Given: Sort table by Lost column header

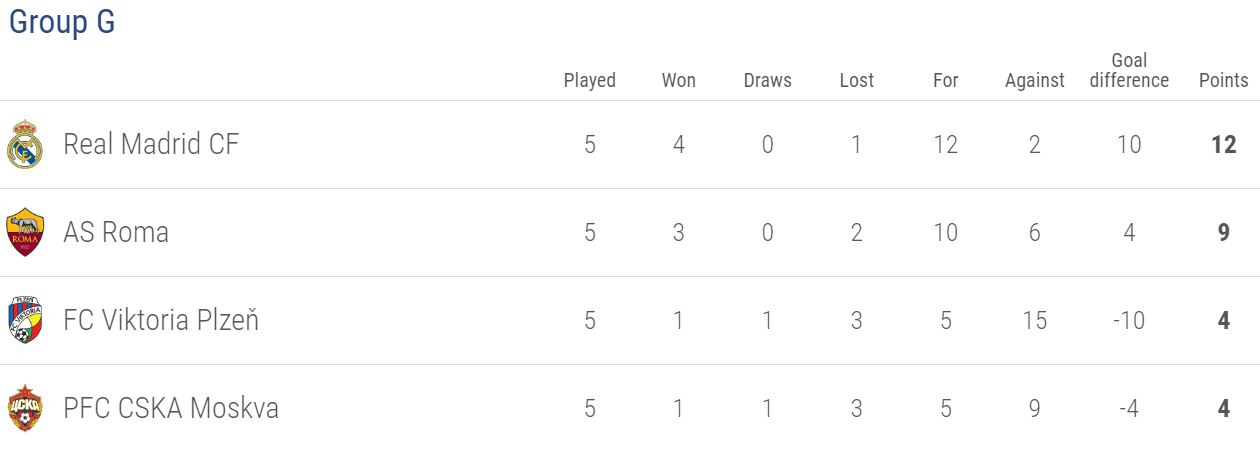Looking at the screenshot, I should click(x=857, y=80).
